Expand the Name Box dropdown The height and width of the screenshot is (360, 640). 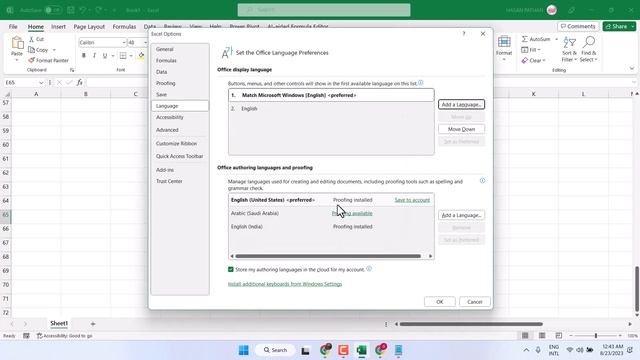(x=41, y=82)
